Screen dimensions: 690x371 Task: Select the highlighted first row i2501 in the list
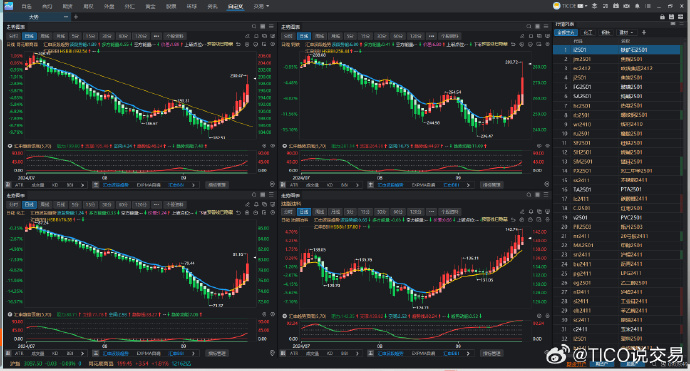617,50
